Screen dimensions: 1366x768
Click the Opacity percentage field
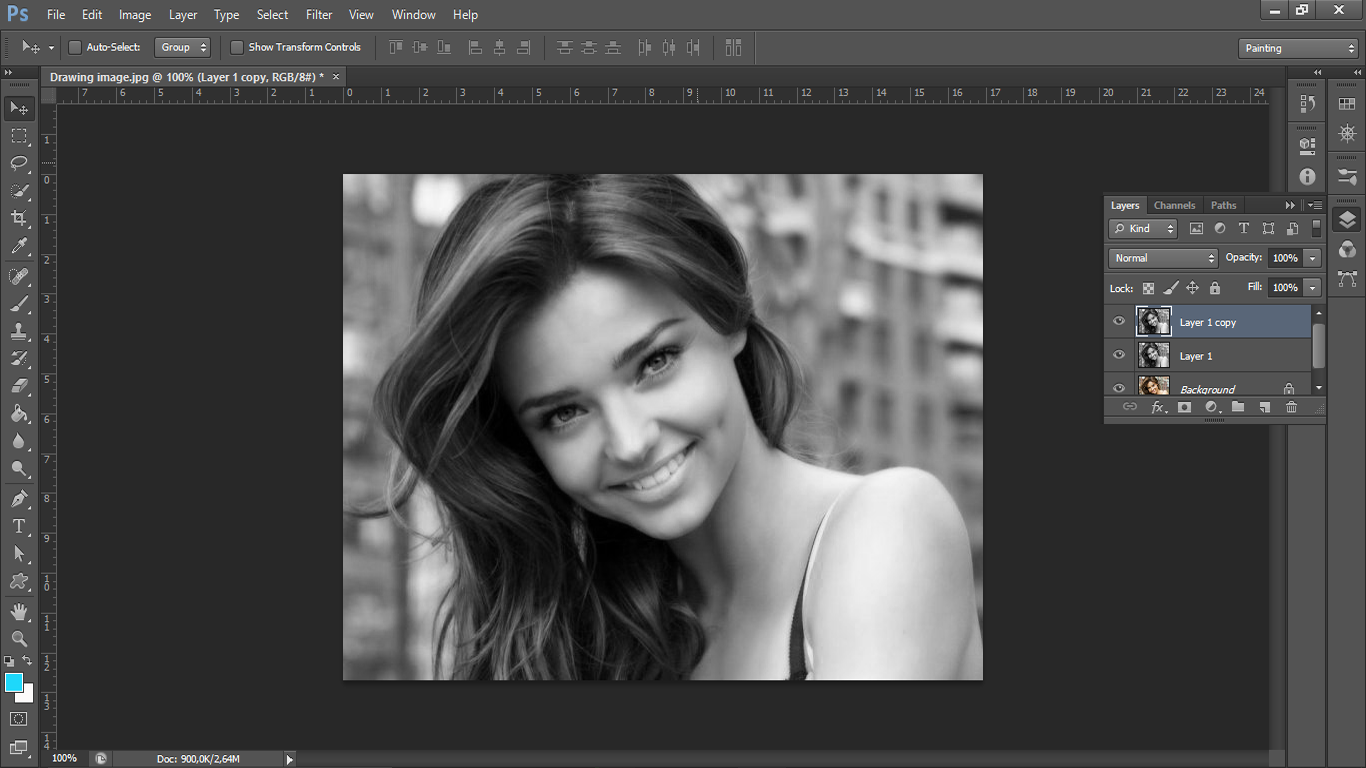pos(1285,258)
